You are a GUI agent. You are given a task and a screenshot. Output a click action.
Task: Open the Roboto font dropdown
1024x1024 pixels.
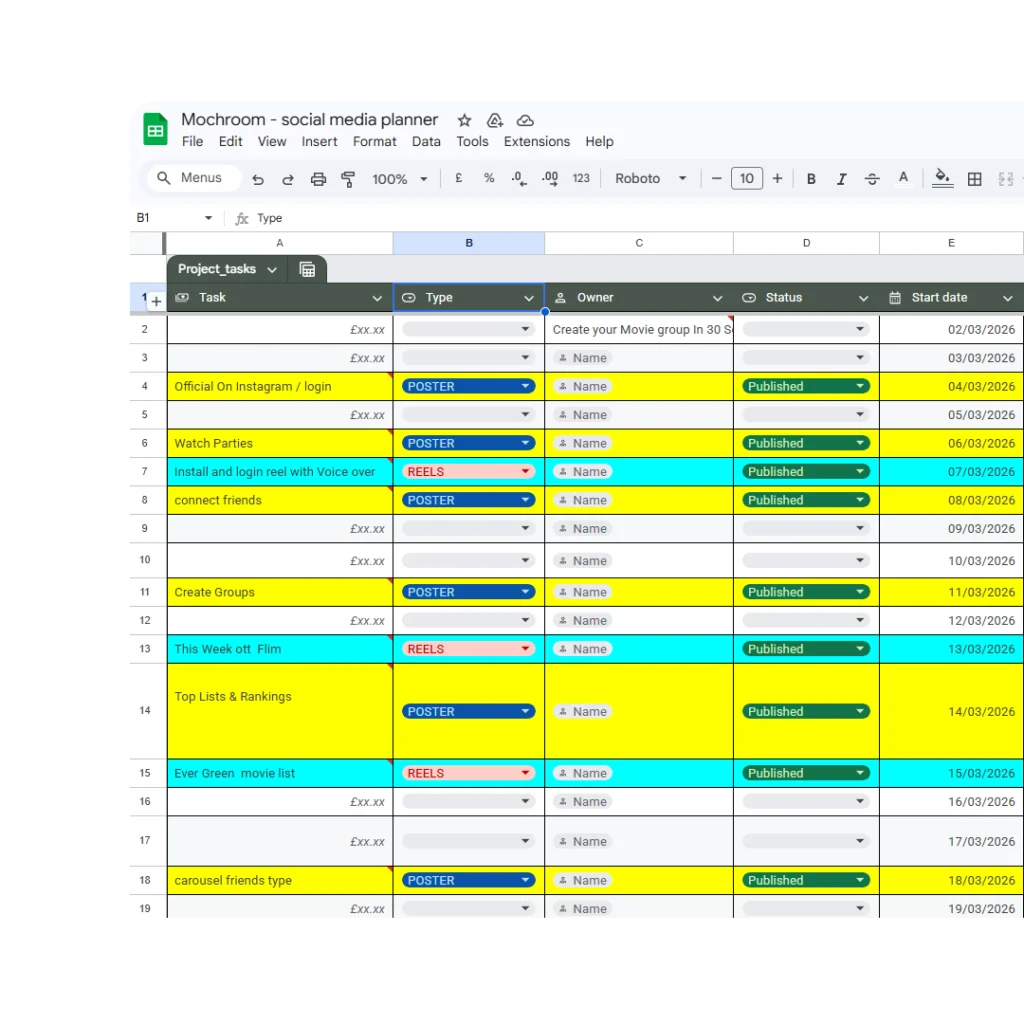(x=651, y=179)
